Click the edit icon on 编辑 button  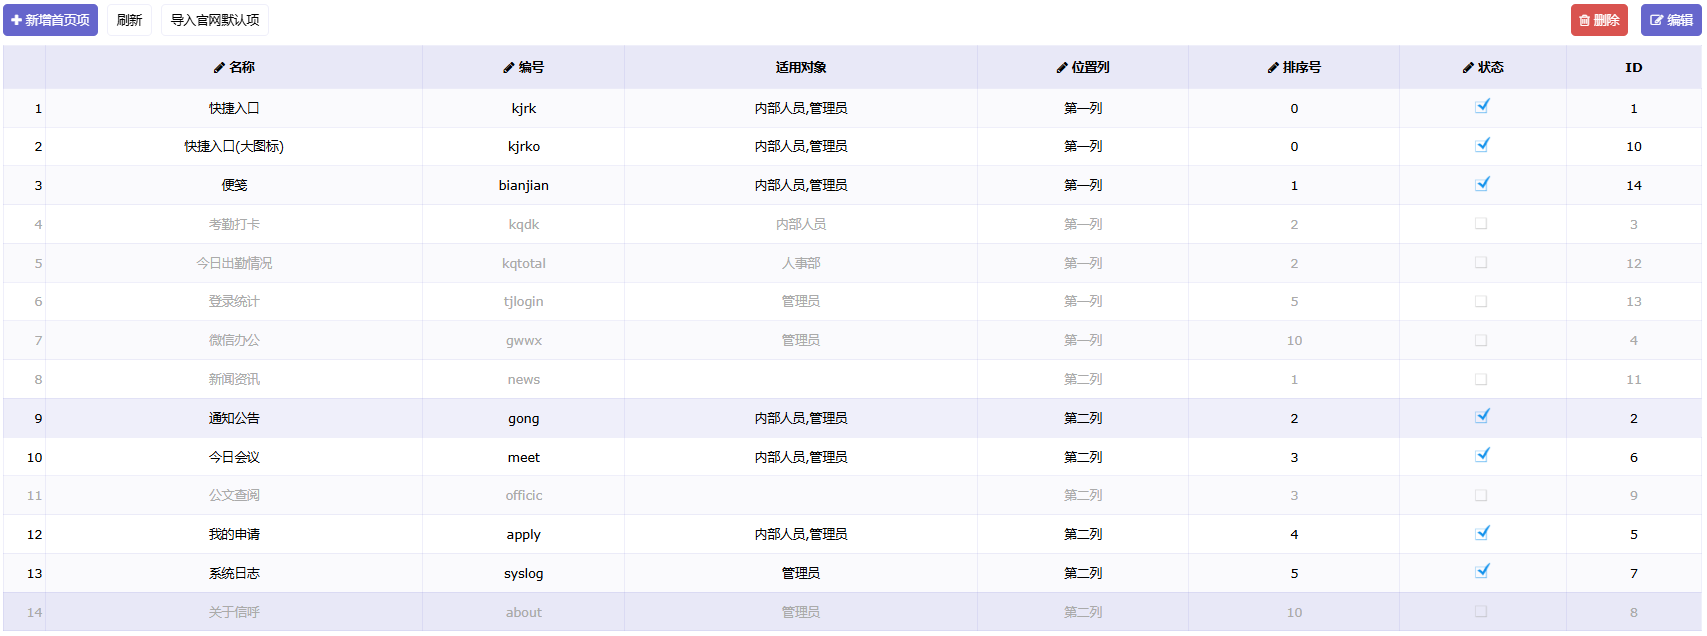pyautogui.click(x=1656, y=20)
